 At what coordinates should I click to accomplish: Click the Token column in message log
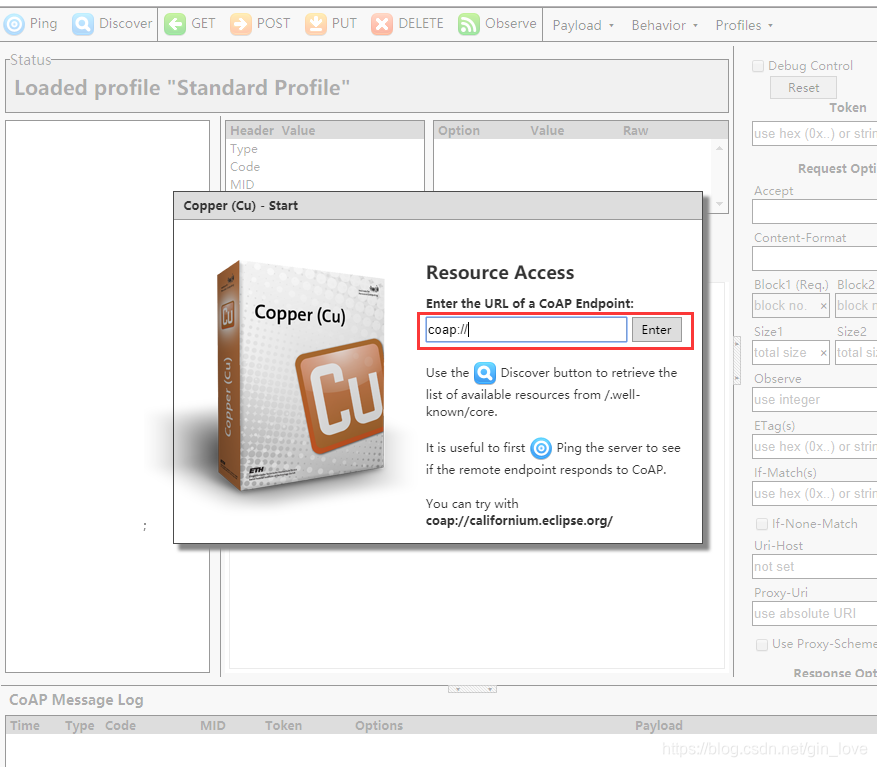pos(284,726)
